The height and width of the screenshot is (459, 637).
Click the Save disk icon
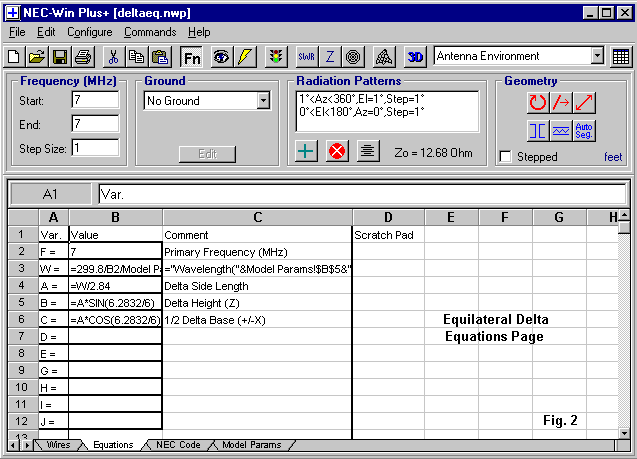[x=60, y=57]
